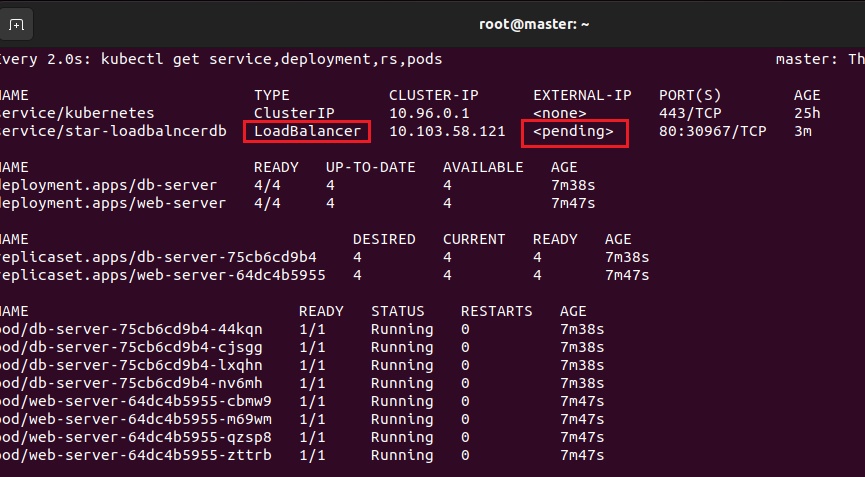The height and width of the screenshot is (477, 865).
Task: Click the EXTERNAL-IP column header
Action: 582,95
